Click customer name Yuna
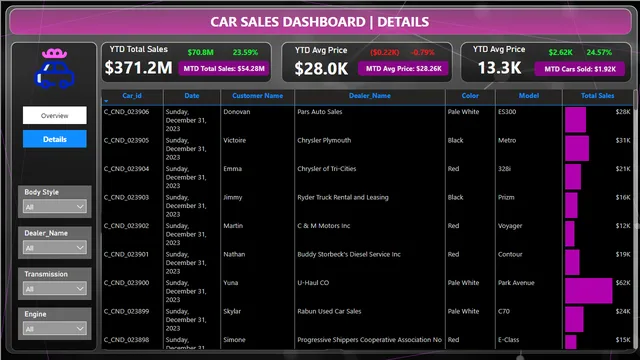Viewport: 640px width, 360px height. pos(231,282)
